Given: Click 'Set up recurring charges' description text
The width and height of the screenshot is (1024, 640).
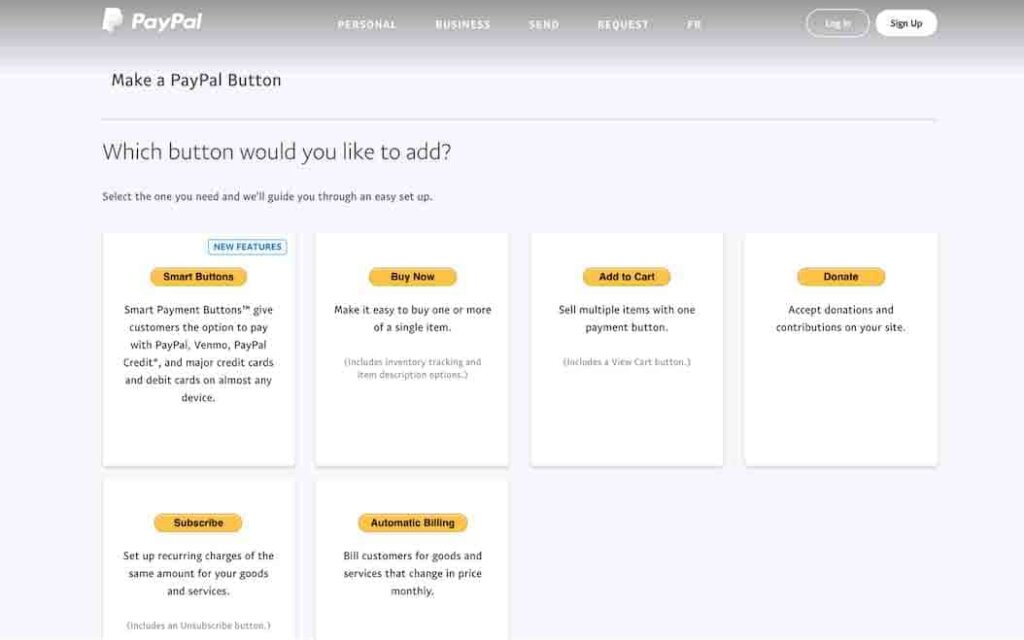Looking at the screenshot, I should tap(199, 573).
